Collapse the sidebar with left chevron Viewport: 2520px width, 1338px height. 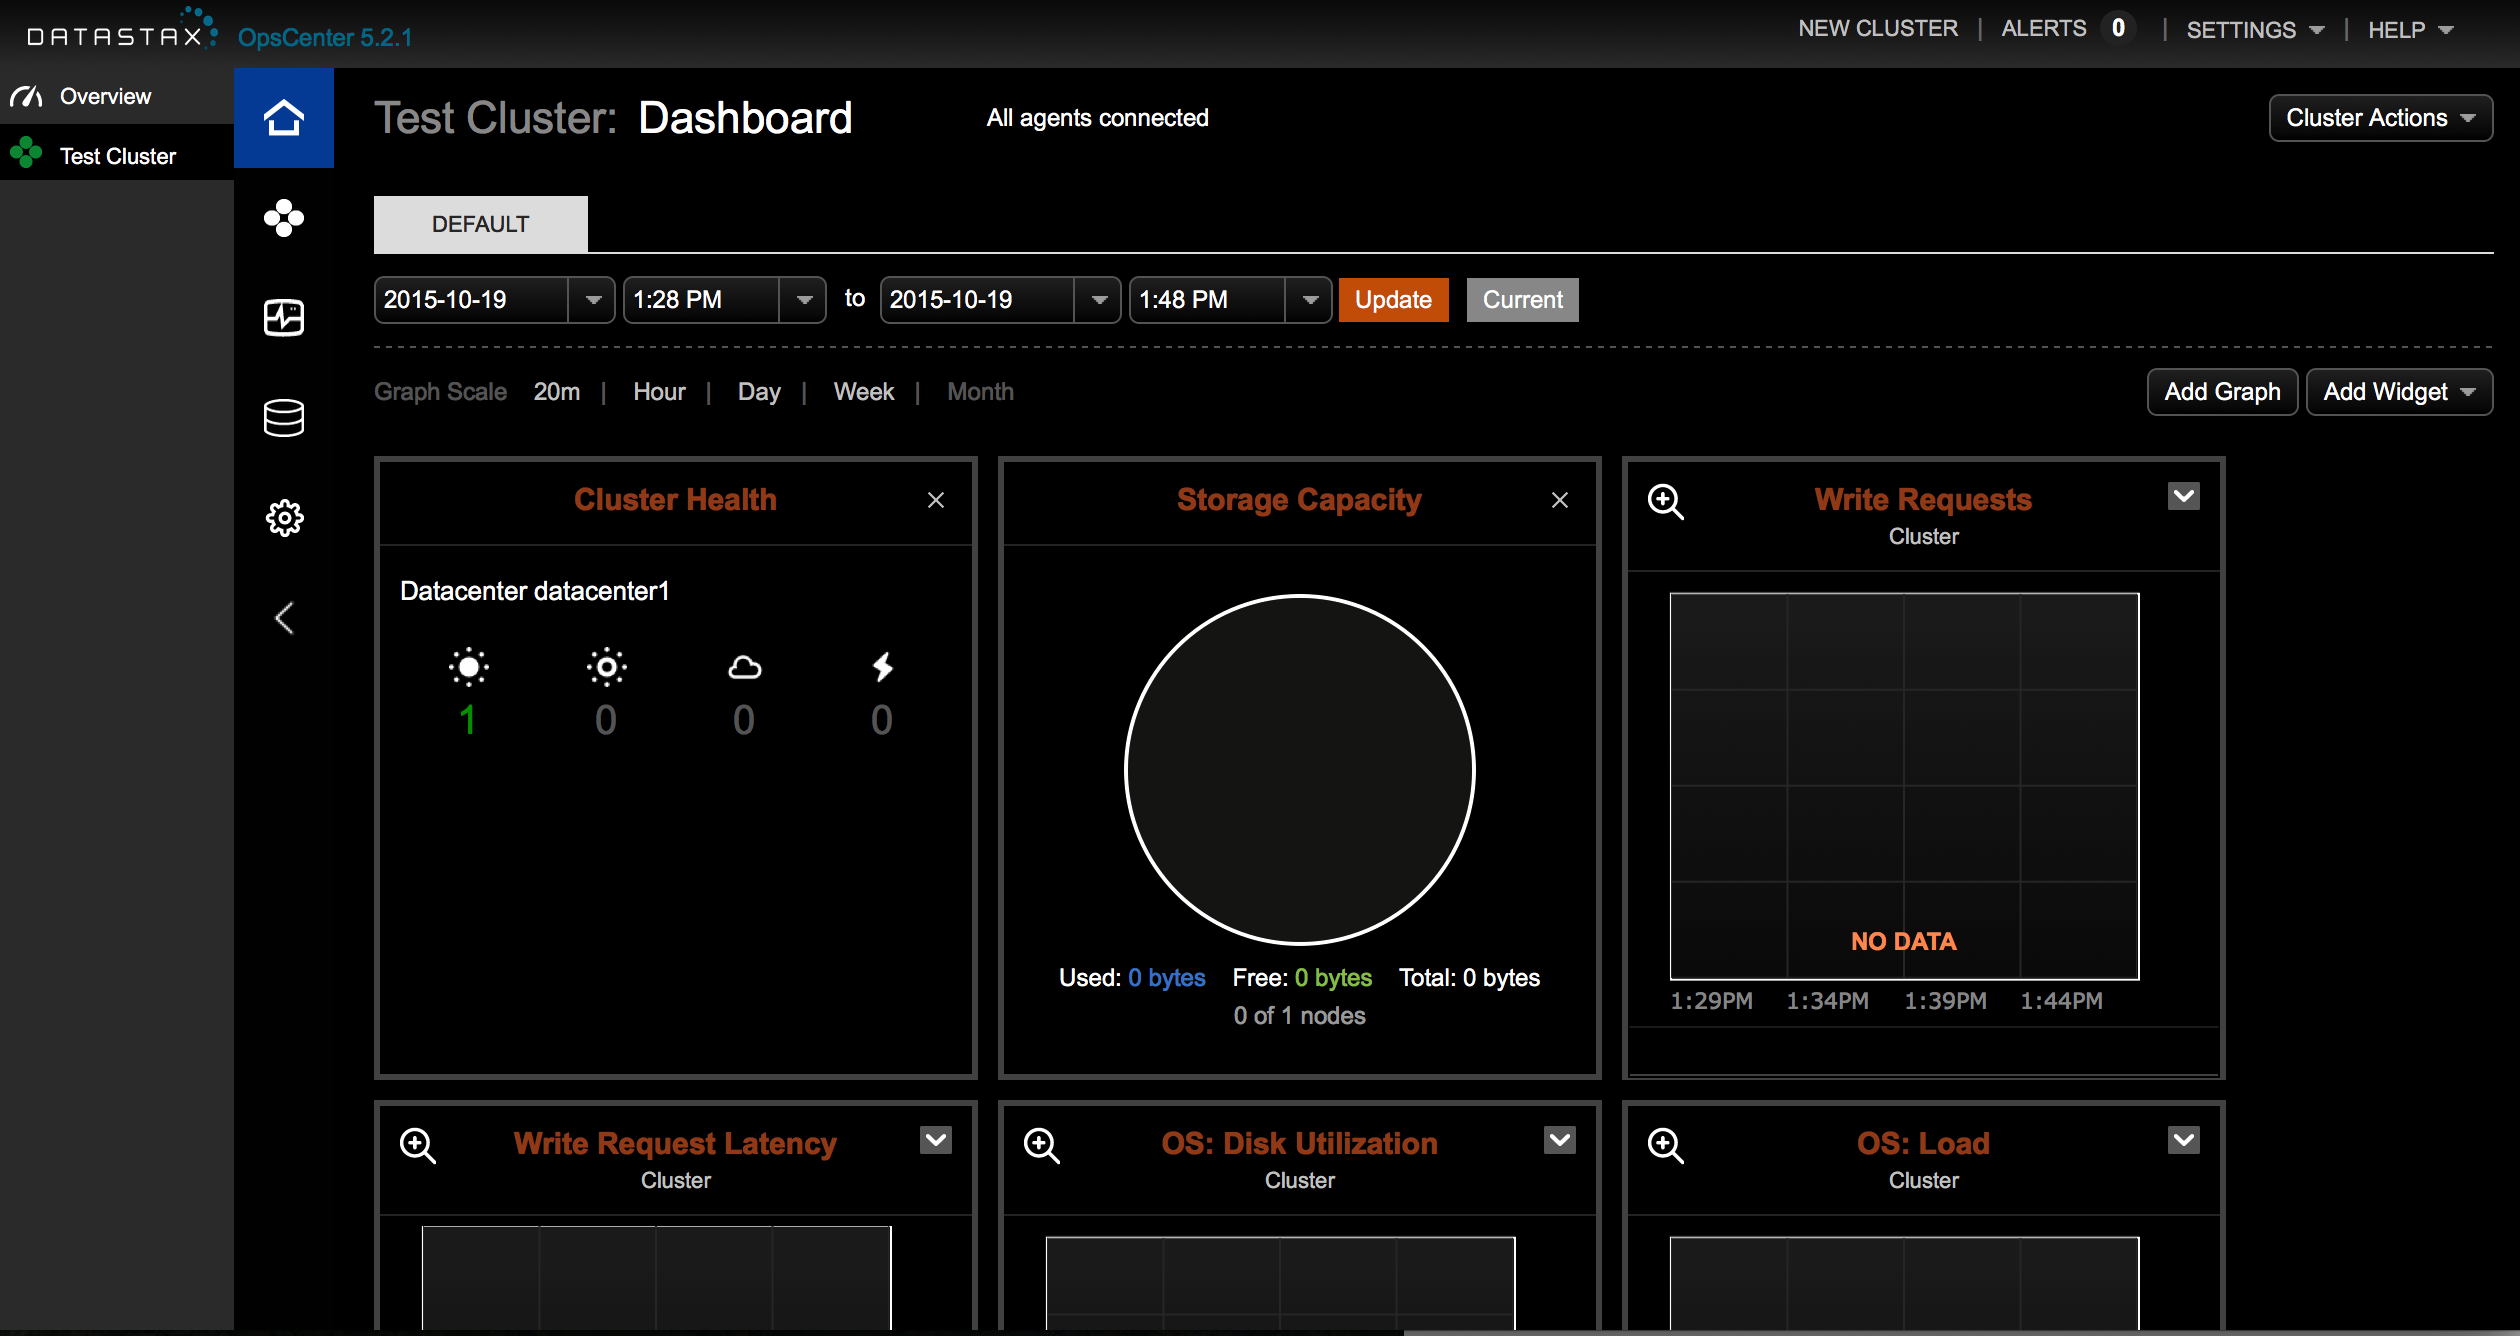(x=284, y=618)
